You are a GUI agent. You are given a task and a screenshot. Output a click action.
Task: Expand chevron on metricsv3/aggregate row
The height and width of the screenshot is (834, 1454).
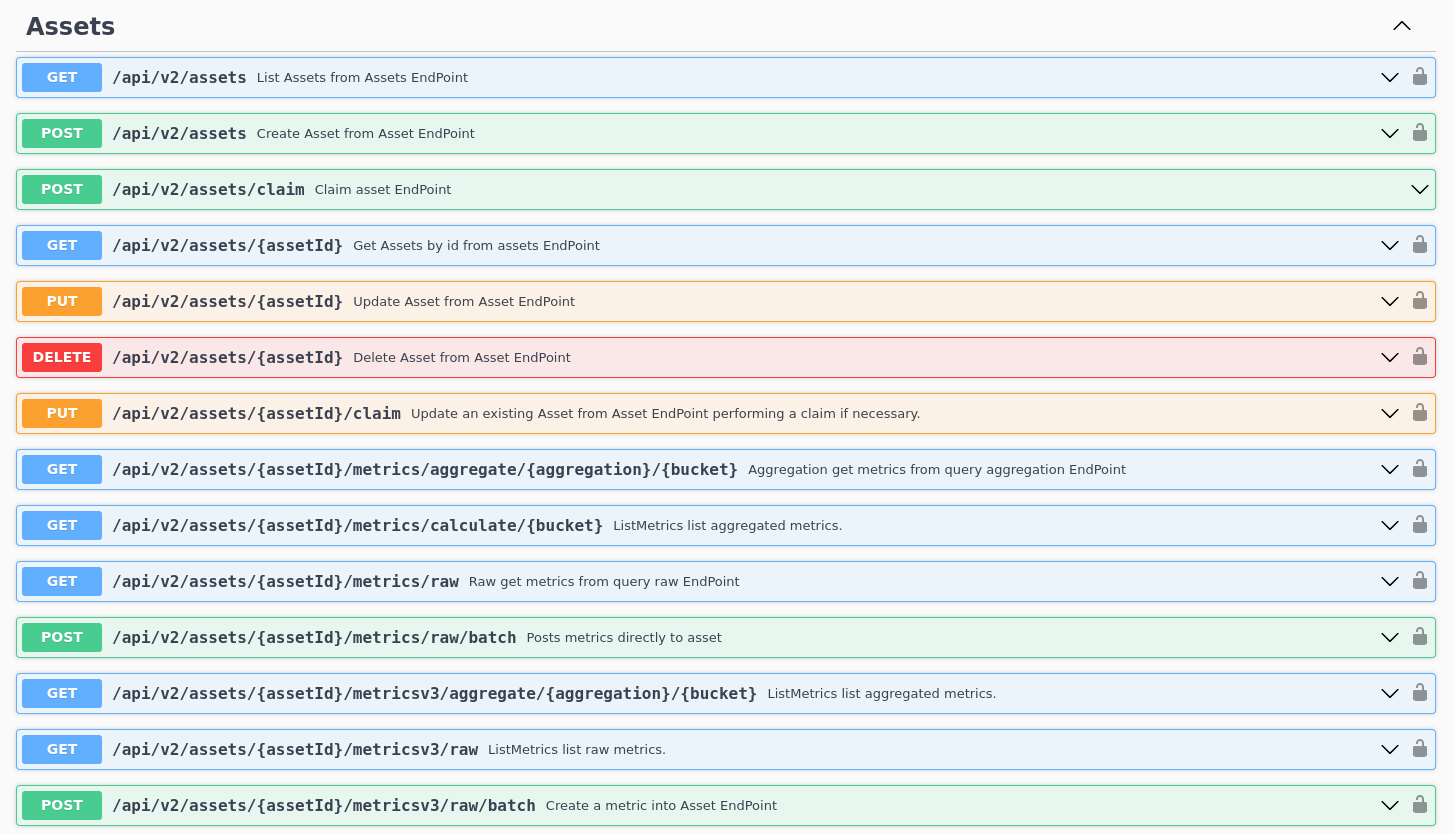[x=1390, y=693]
